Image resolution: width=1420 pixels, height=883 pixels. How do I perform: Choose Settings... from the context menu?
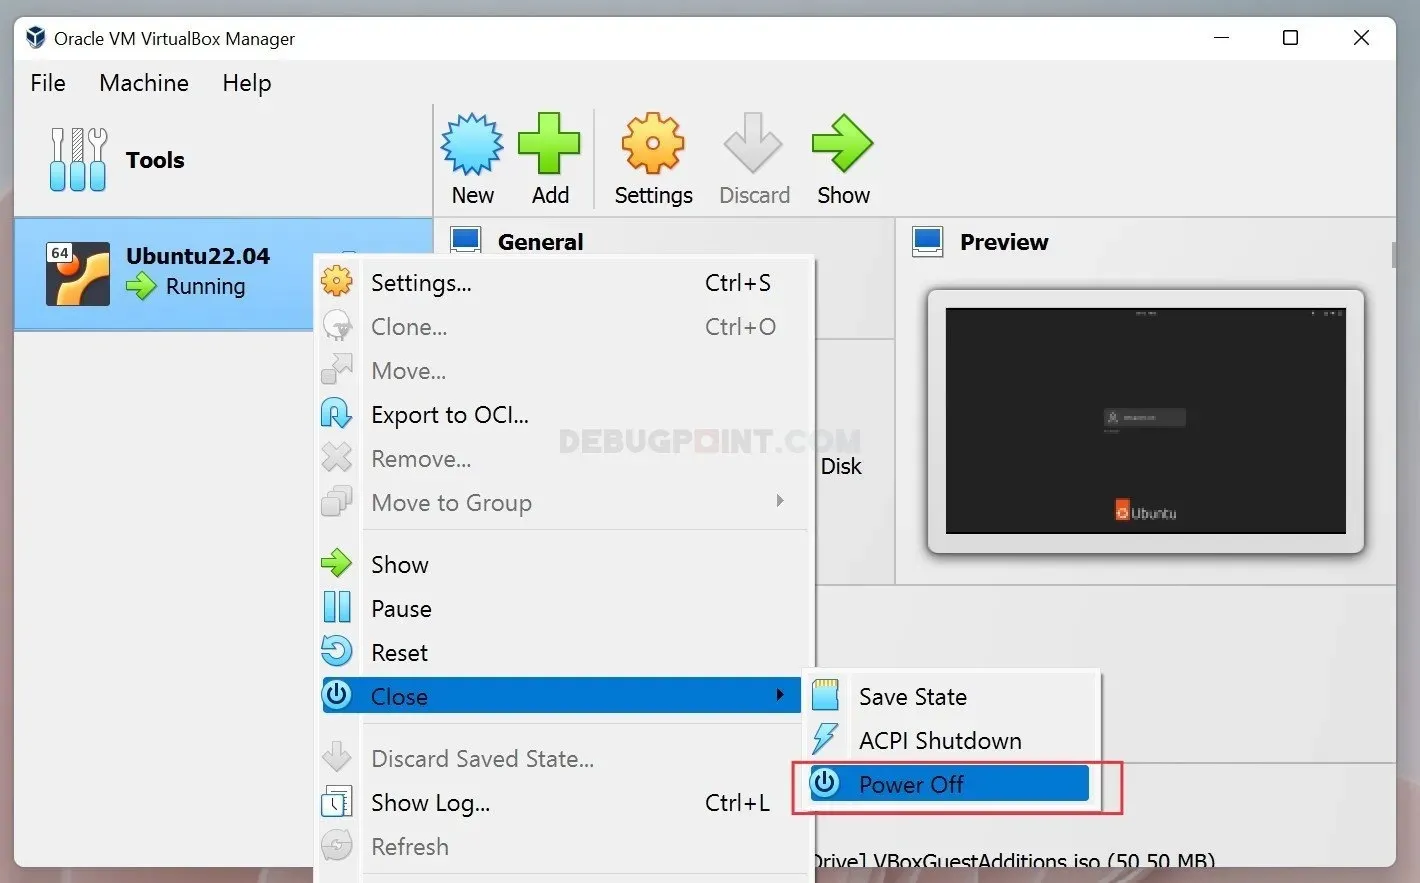[563, 283]
